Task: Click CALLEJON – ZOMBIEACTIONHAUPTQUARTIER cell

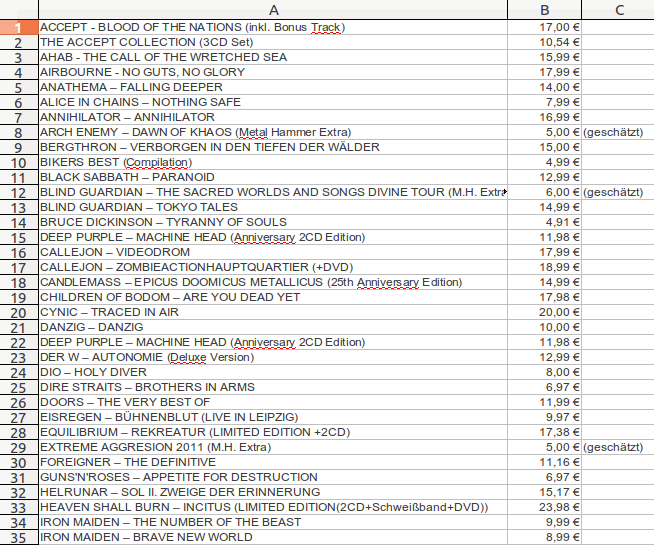Action: pyautogui.click(x=273, y=268)
